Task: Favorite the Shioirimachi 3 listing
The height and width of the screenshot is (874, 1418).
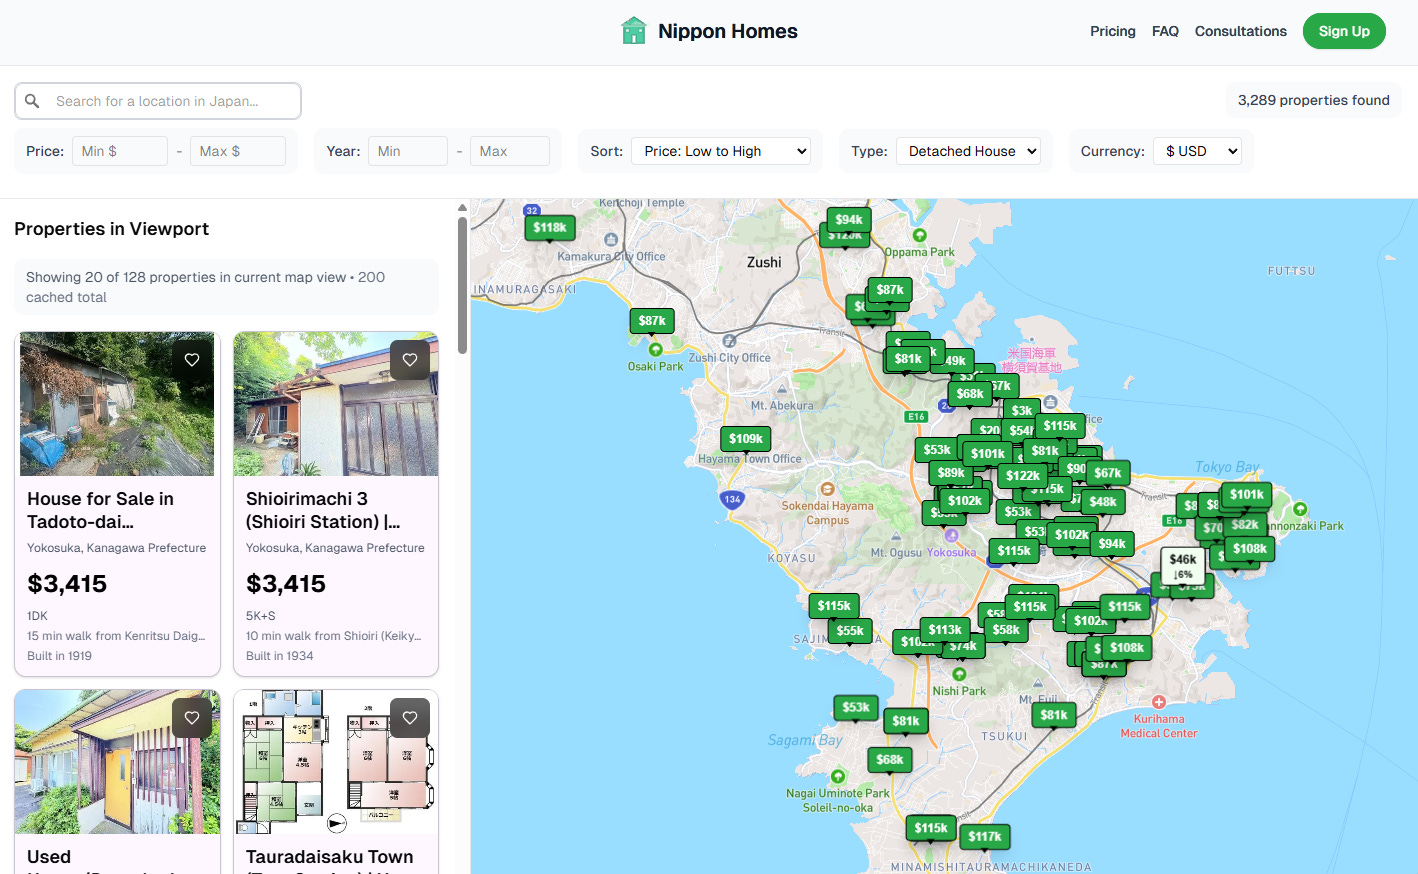Action: pos(410,359)
